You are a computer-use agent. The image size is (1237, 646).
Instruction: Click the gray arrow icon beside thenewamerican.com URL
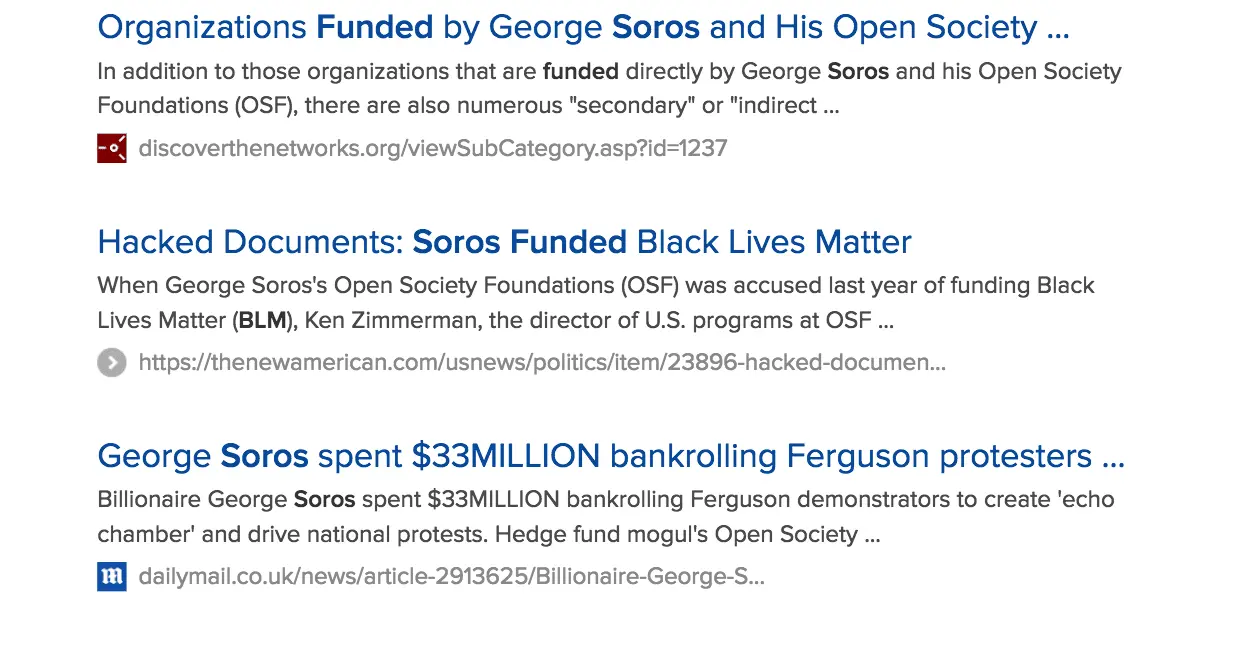tap(112, 362)
